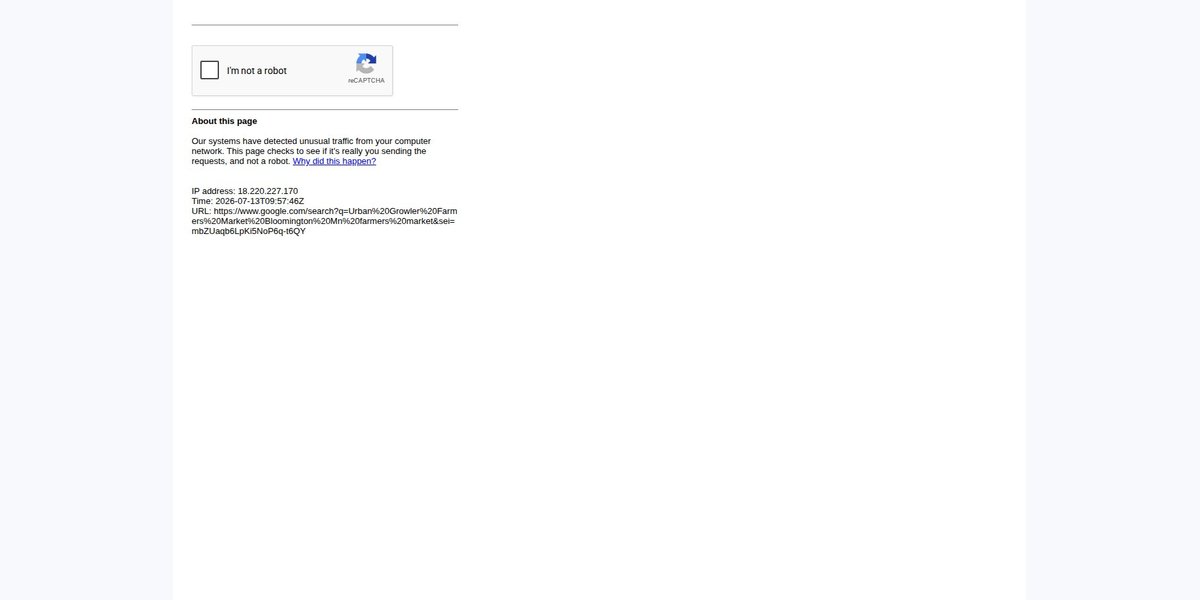Click the "I'm not a robot" label text
1200x600 pixels.
click(256, 71)
